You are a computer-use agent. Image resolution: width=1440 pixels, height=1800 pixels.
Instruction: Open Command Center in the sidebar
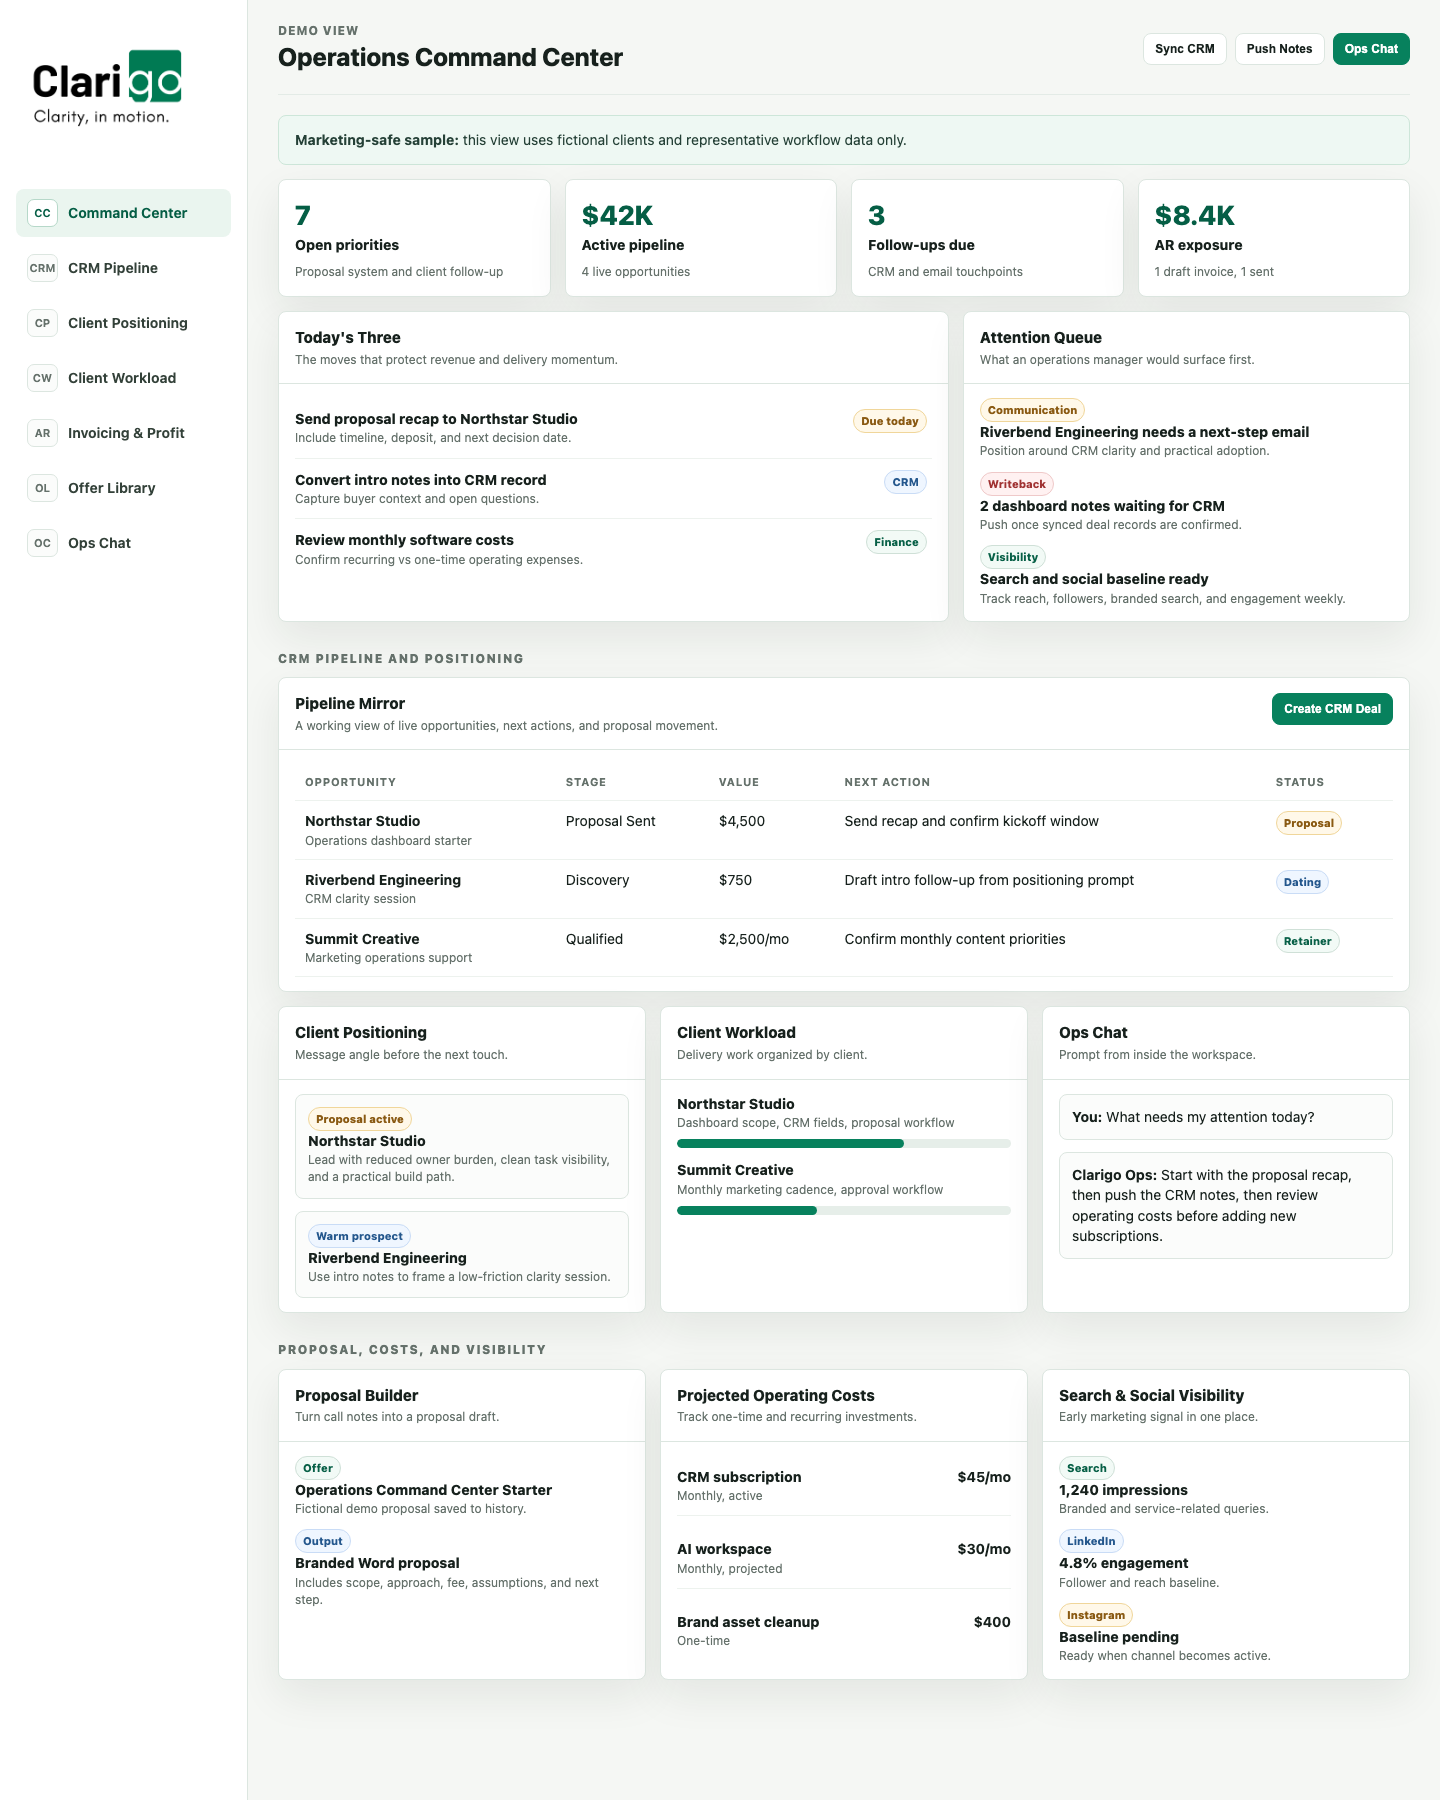(123, 213)
